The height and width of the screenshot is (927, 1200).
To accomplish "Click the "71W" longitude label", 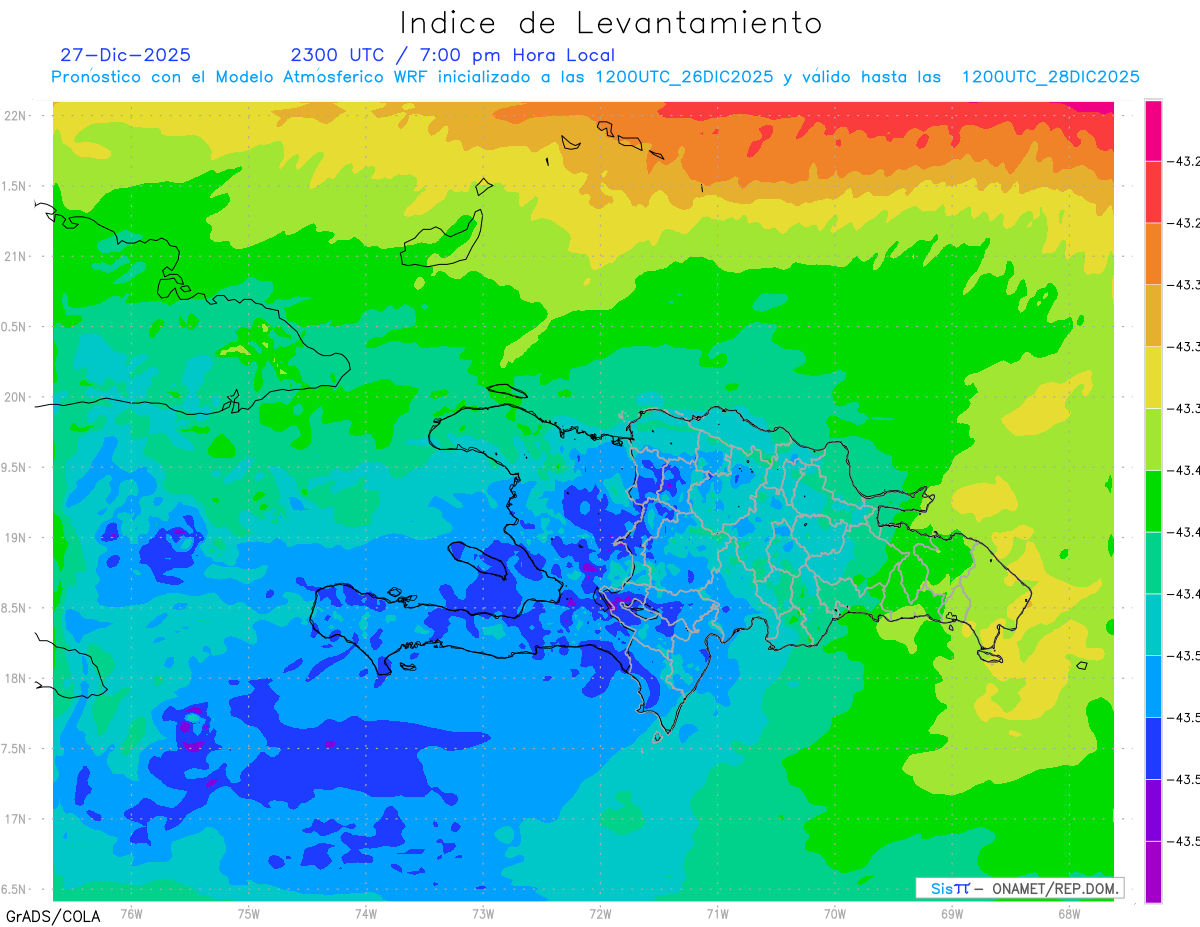I will (x=717, y=913).
